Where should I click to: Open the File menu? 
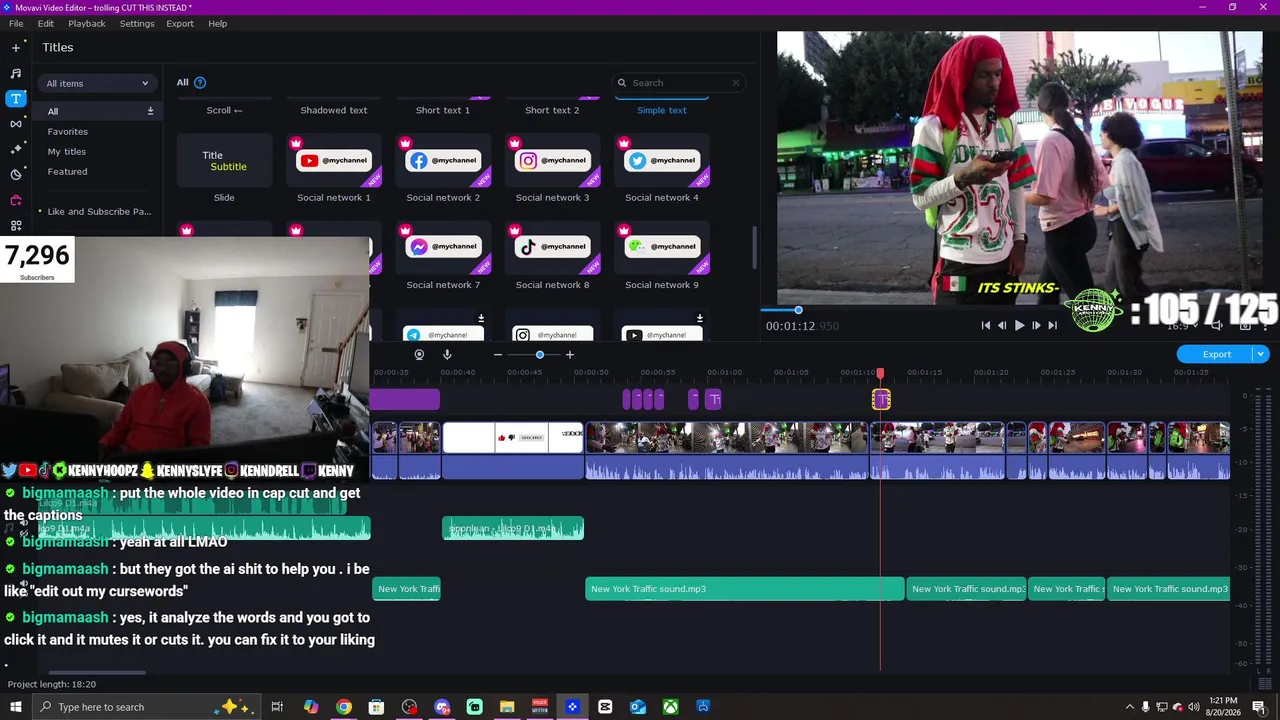16,23
